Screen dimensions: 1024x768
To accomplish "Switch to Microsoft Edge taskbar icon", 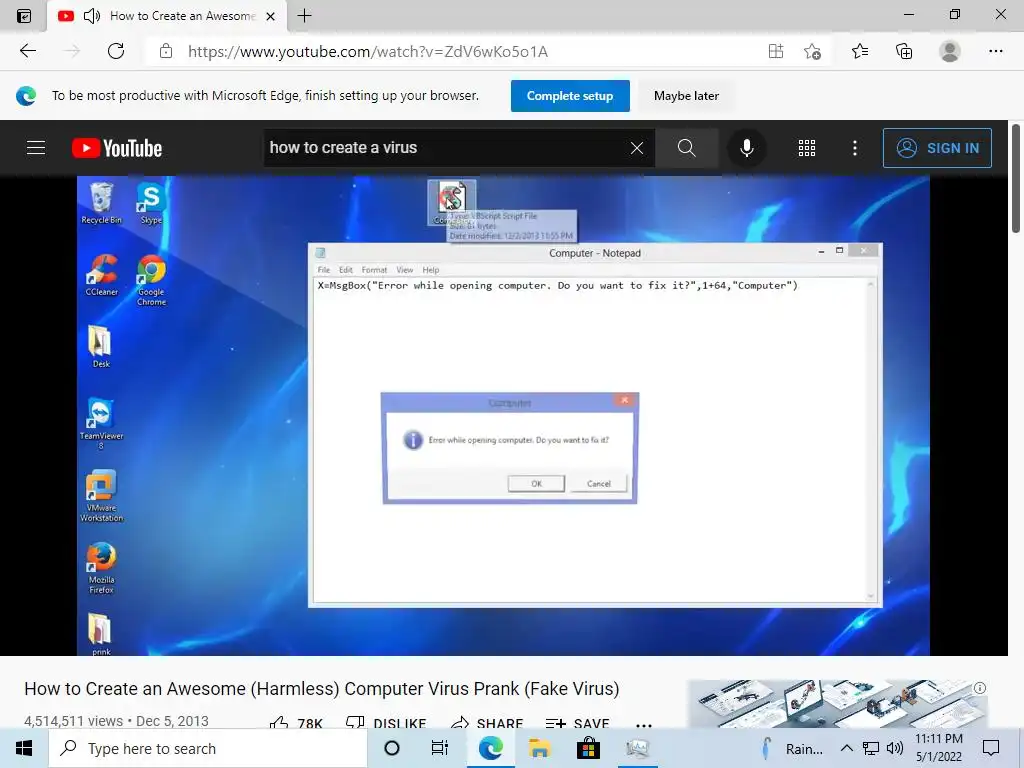I will tap(490, 748).
